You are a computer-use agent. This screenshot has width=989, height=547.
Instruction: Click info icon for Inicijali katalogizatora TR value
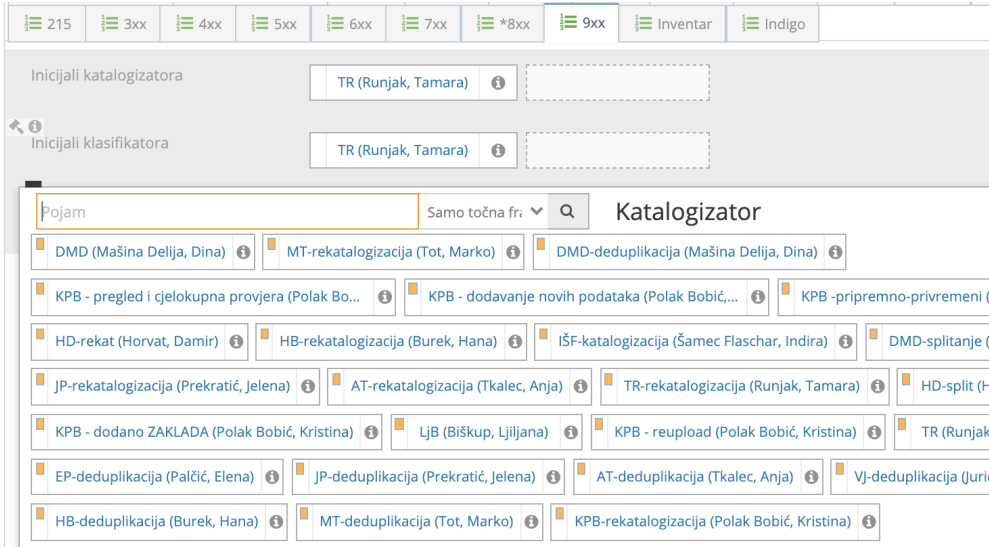click(x=498, y=83)
